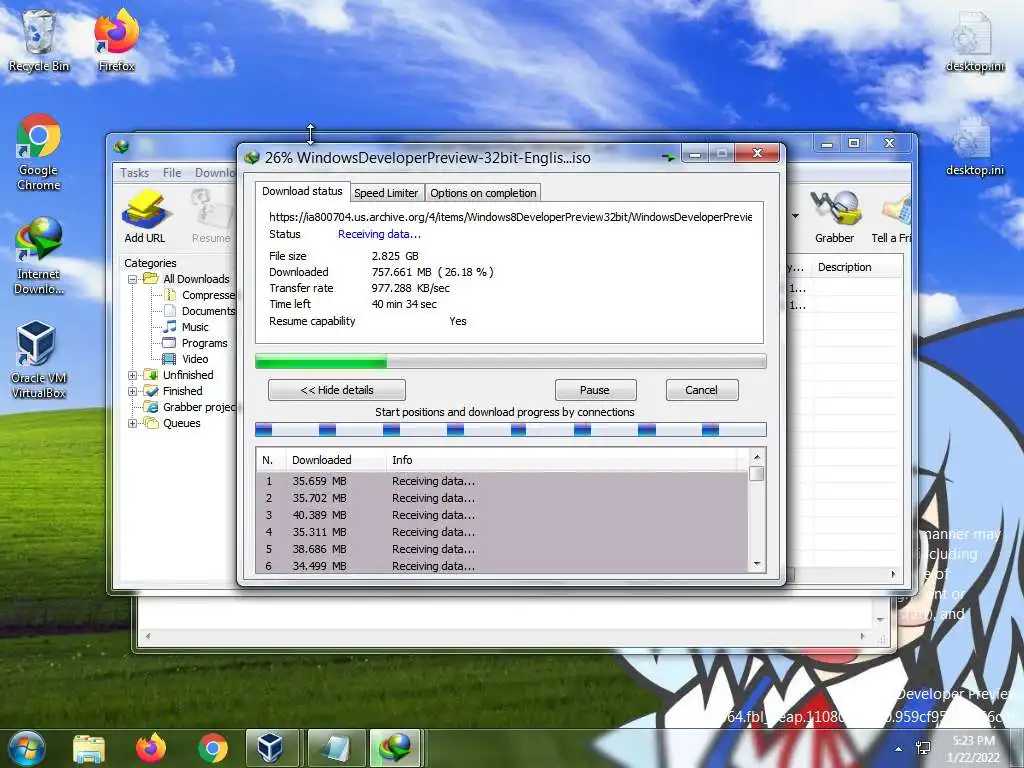Viewport: 1024px width, 768px height.
Task: Click the connections list scrollbar thumb
Action: [756, 473]
